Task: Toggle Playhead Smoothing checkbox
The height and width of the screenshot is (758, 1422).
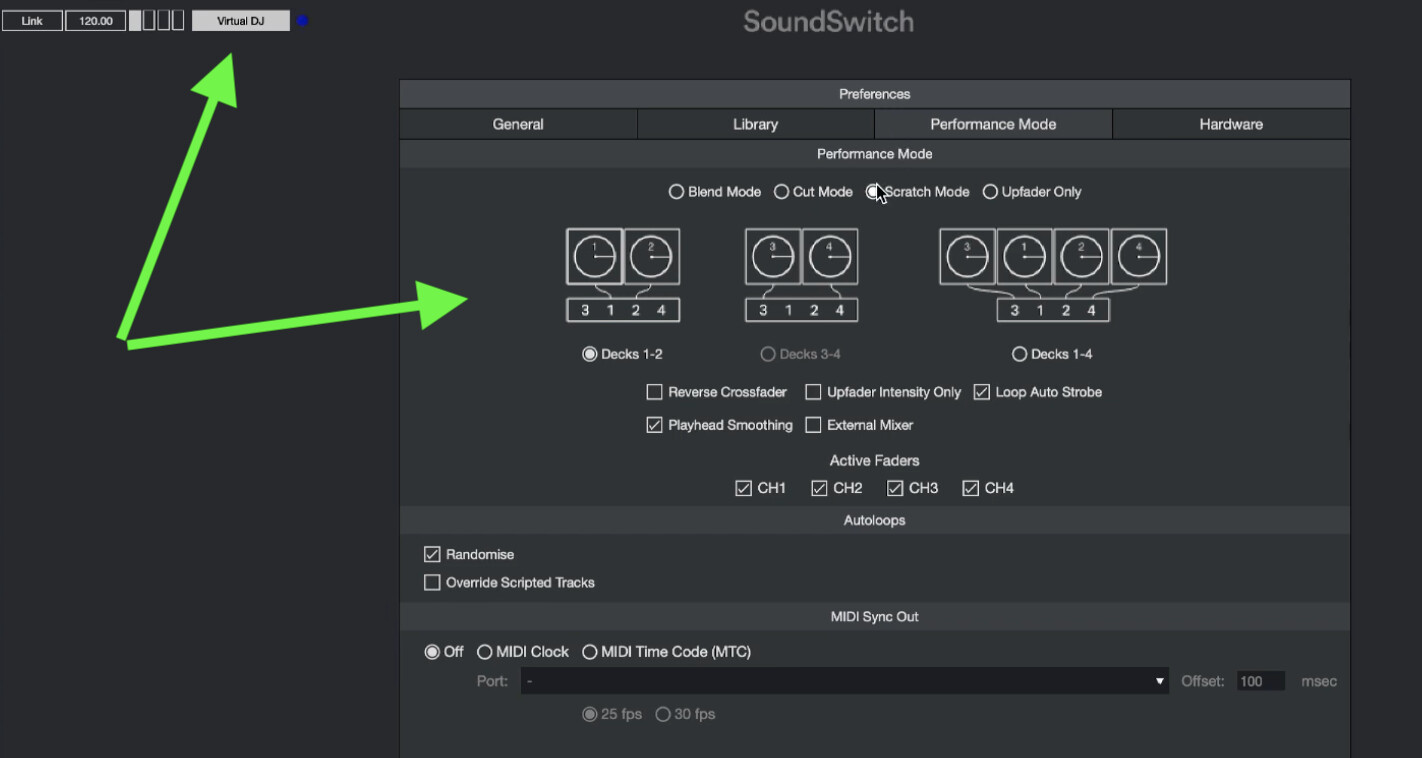Action: [x=655, y=425]
